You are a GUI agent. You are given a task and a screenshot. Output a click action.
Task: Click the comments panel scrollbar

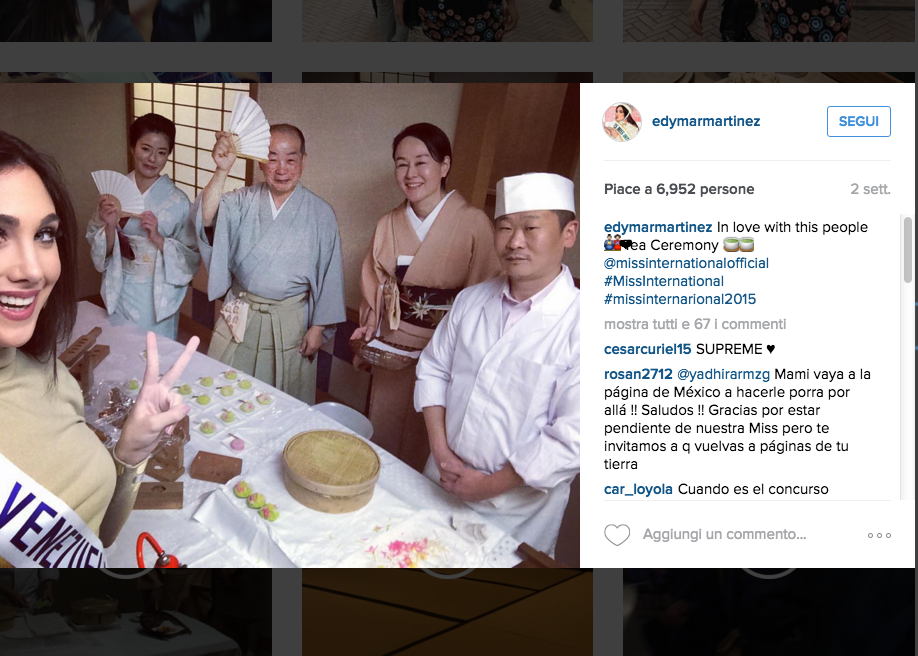tap(907, 357)
